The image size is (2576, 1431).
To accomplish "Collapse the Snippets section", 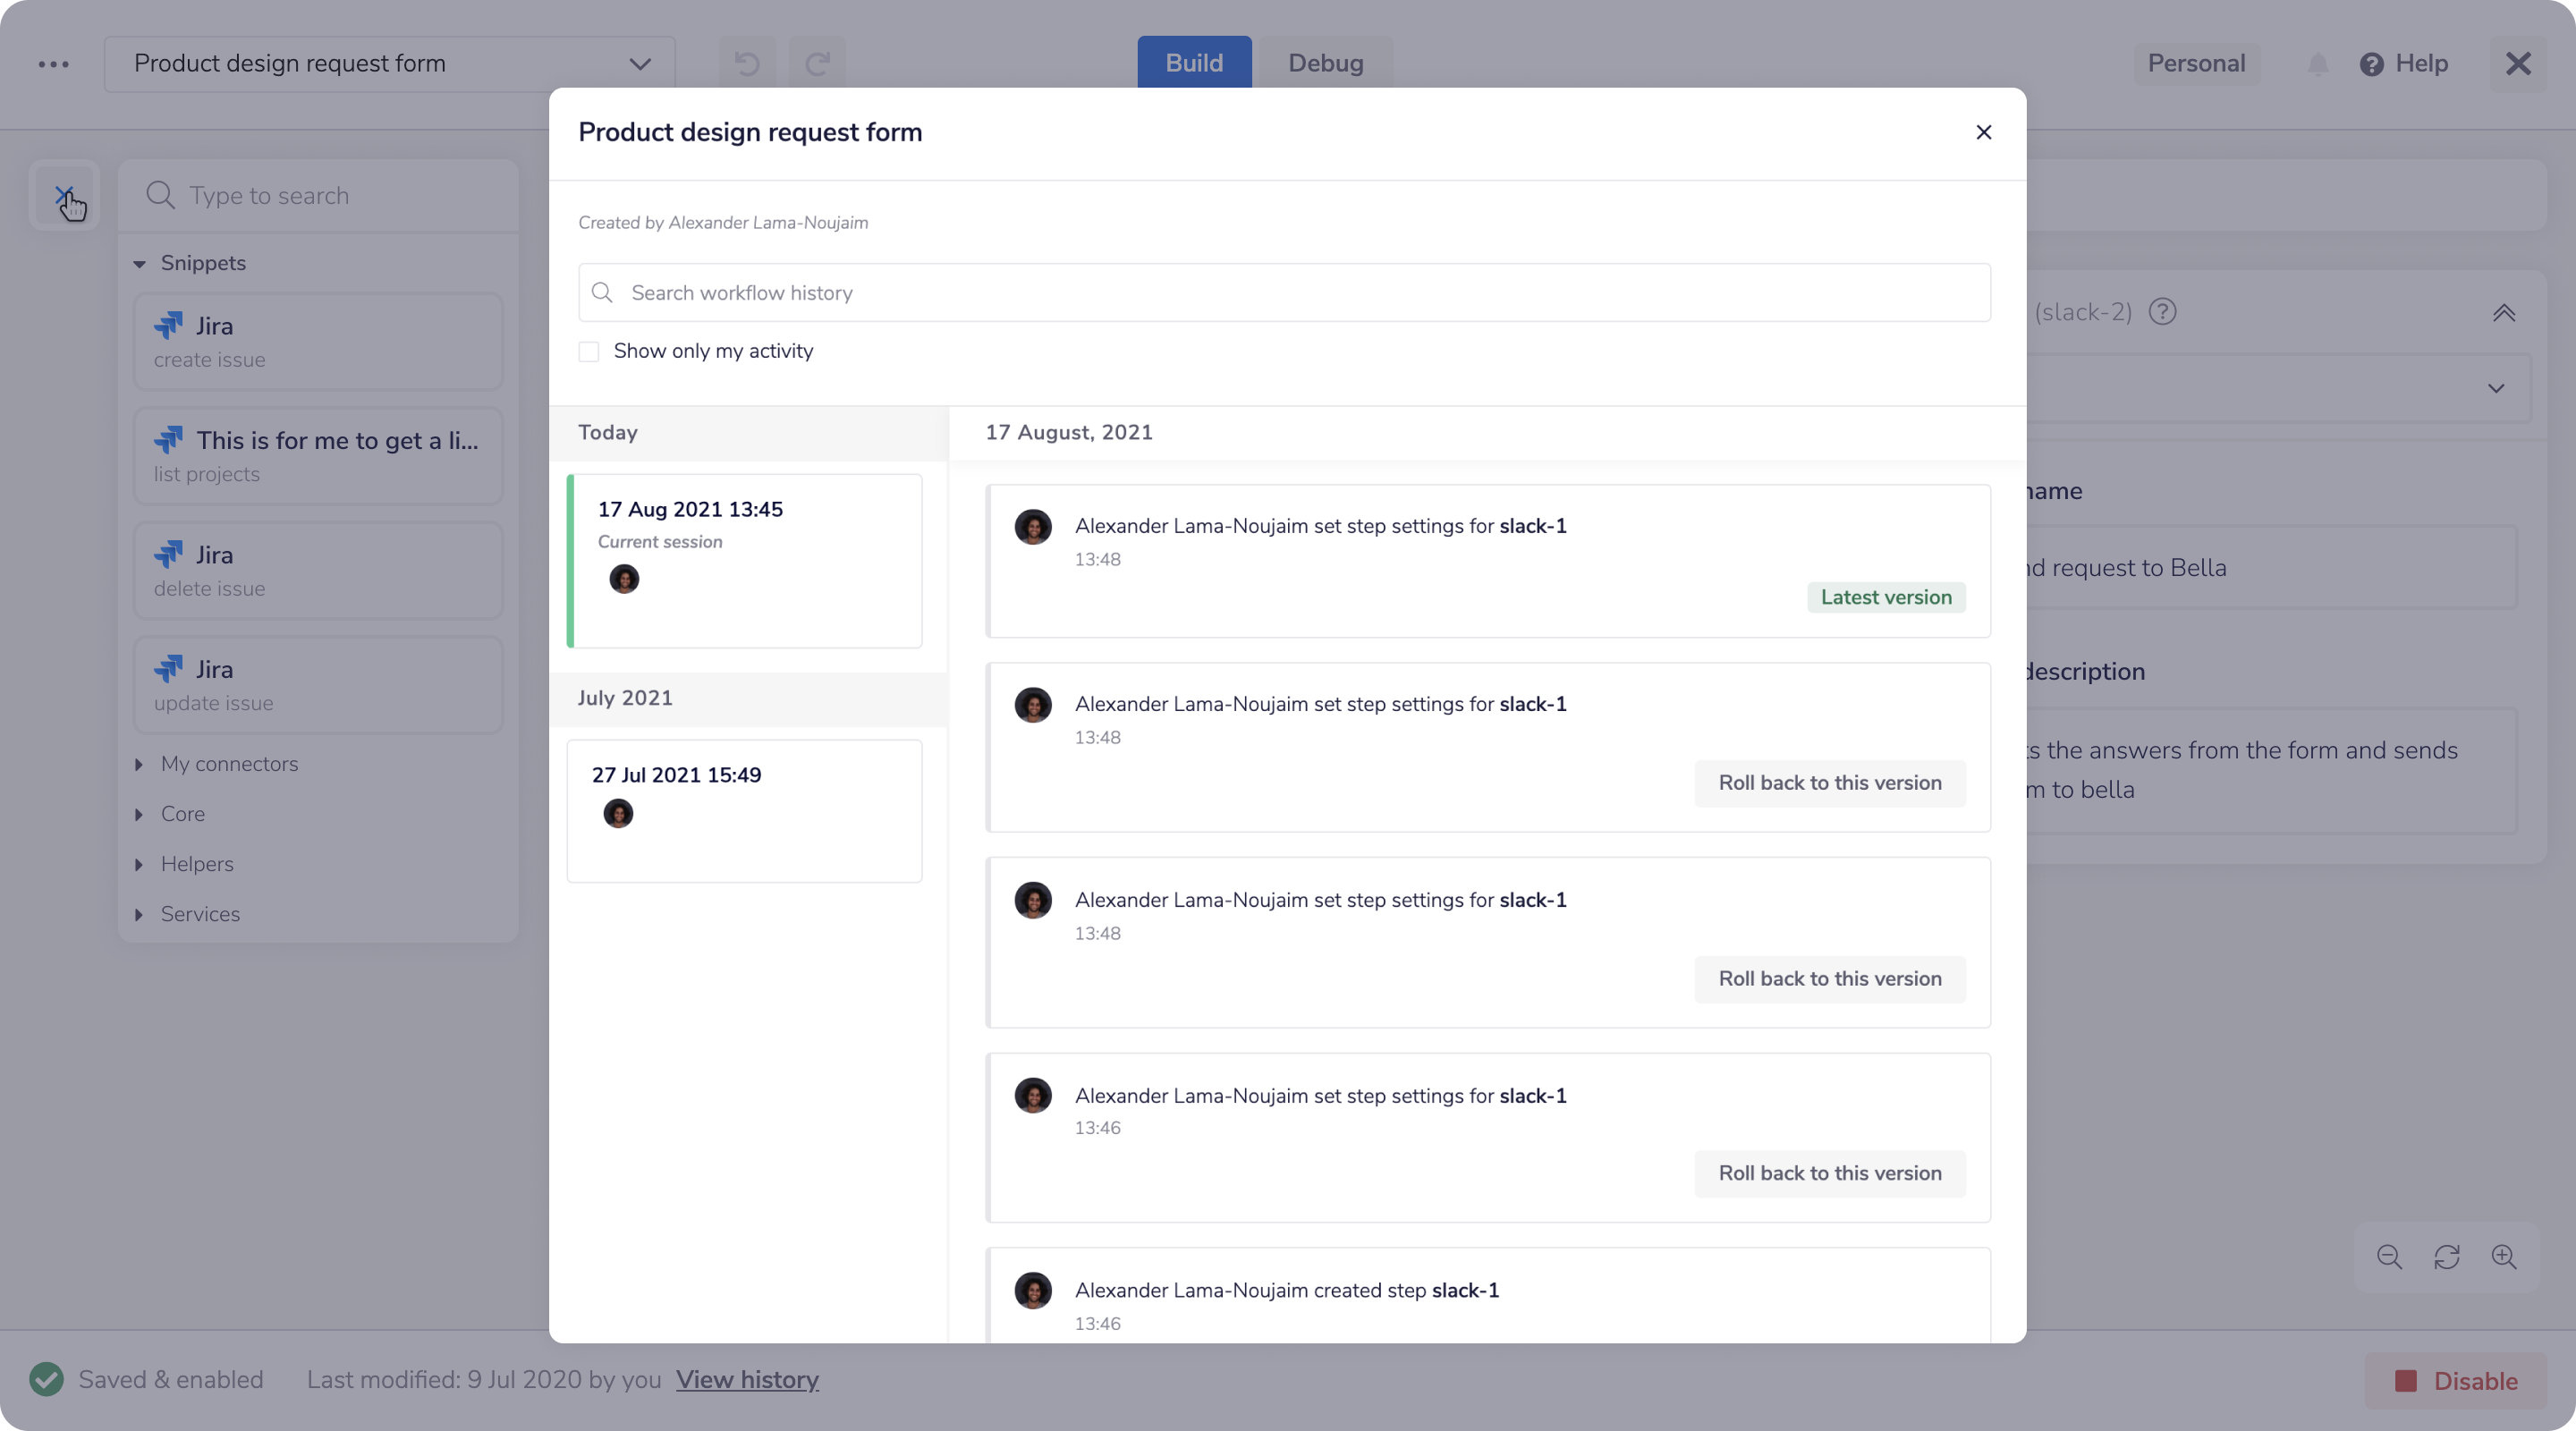I will tap(140, 264).
